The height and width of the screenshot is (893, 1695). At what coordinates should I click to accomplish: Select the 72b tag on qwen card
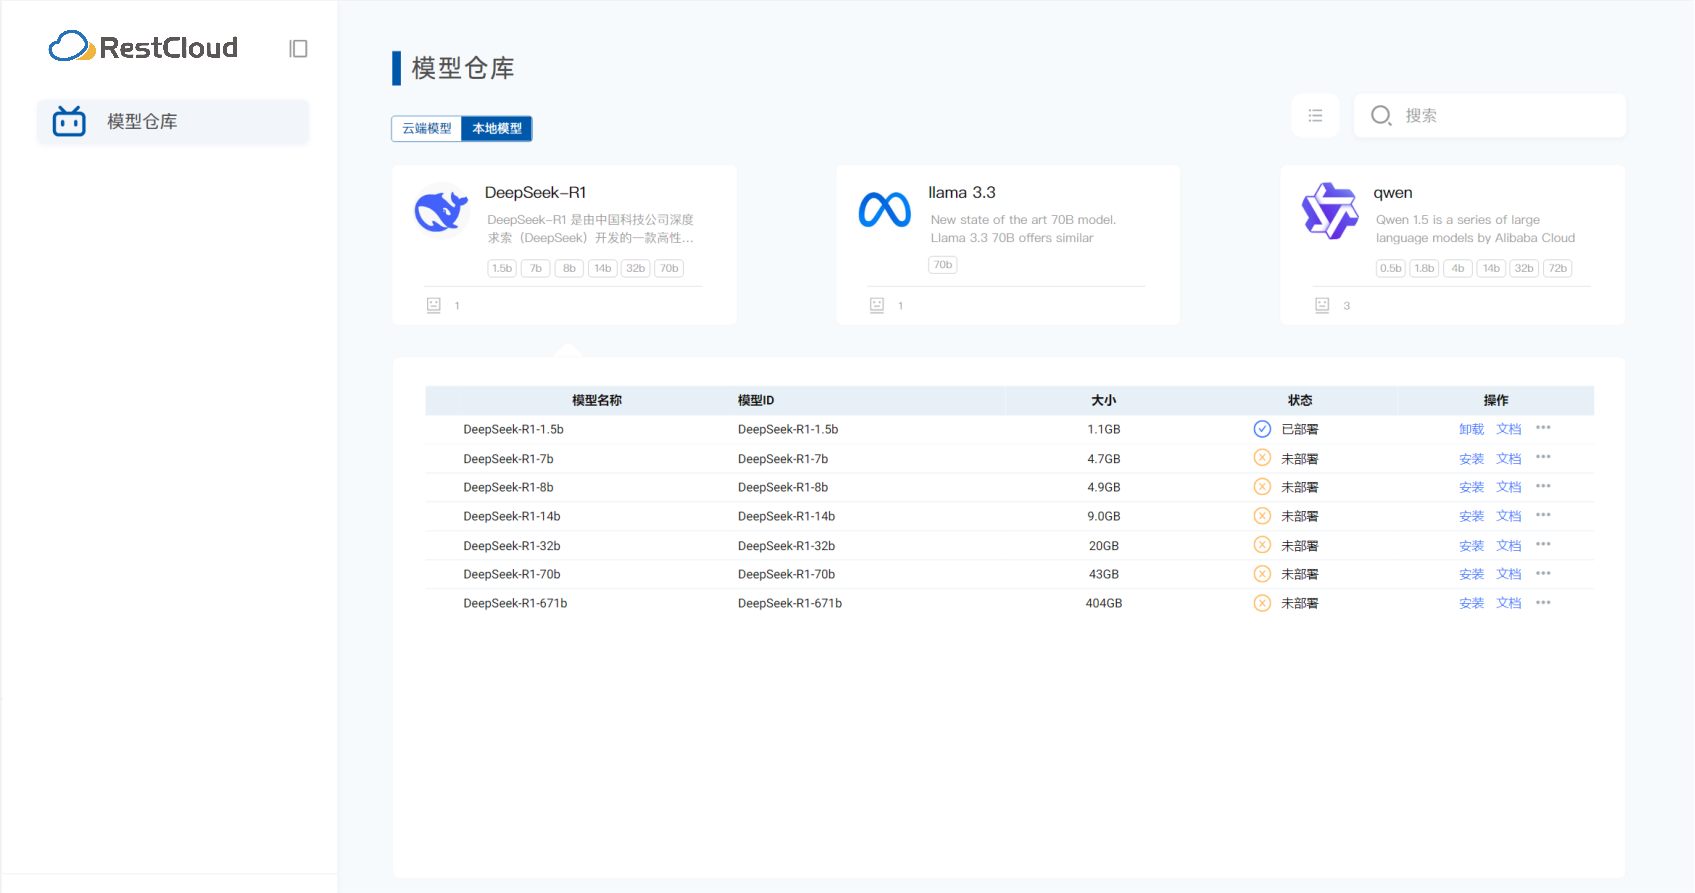coord(1557,268)
